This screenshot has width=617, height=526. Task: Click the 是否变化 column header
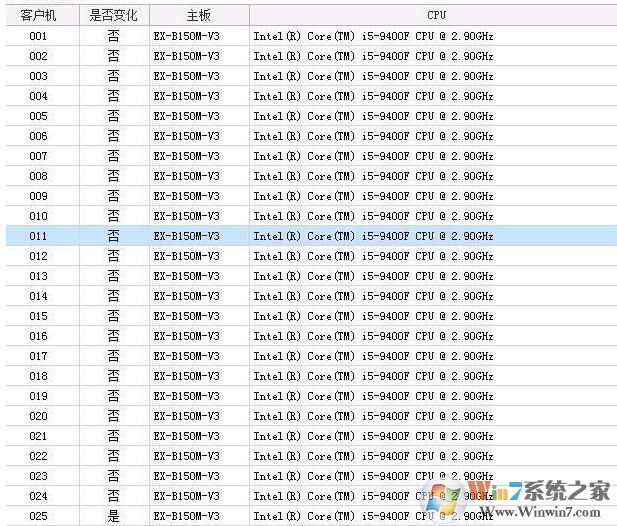coord(114,15)
